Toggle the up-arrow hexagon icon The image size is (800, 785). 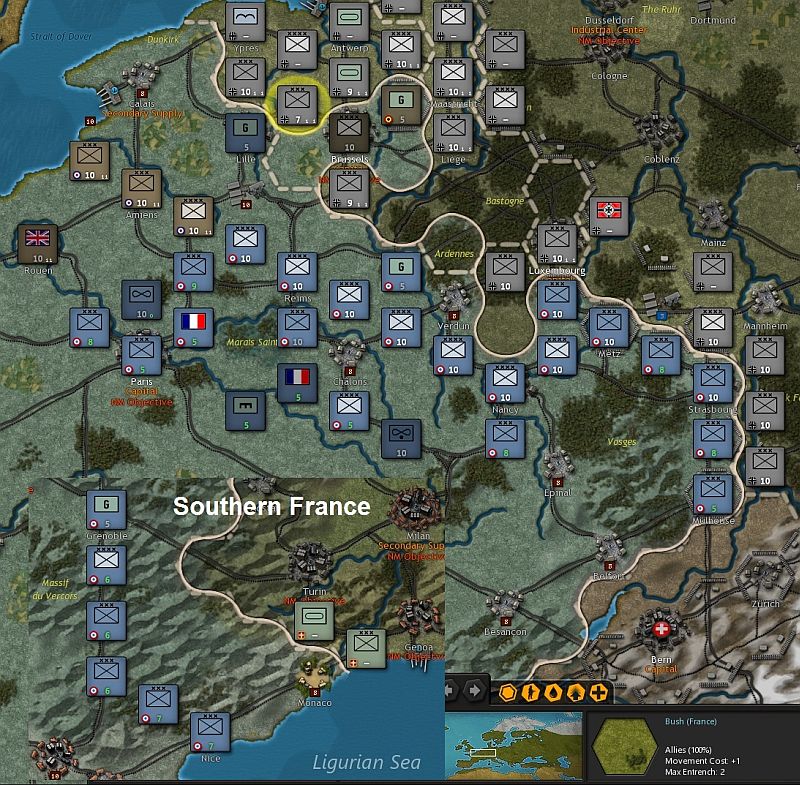click(576, 692)
